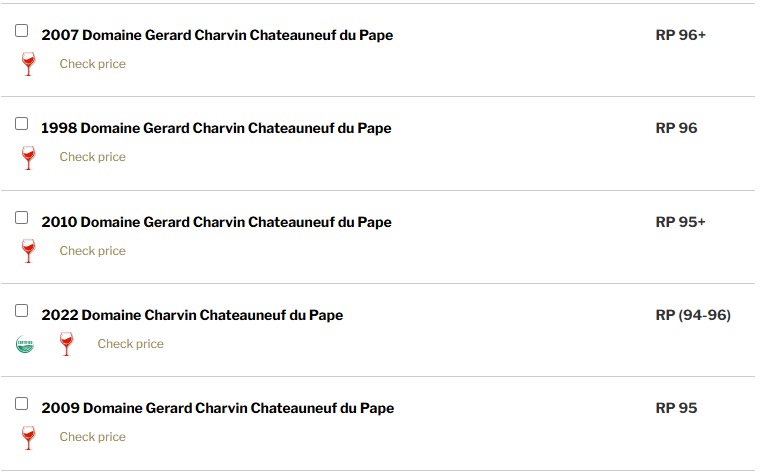The height and width of the screenshot is (473, 767).
Task: Check price of the 2010 vintage
Action: 92,251
